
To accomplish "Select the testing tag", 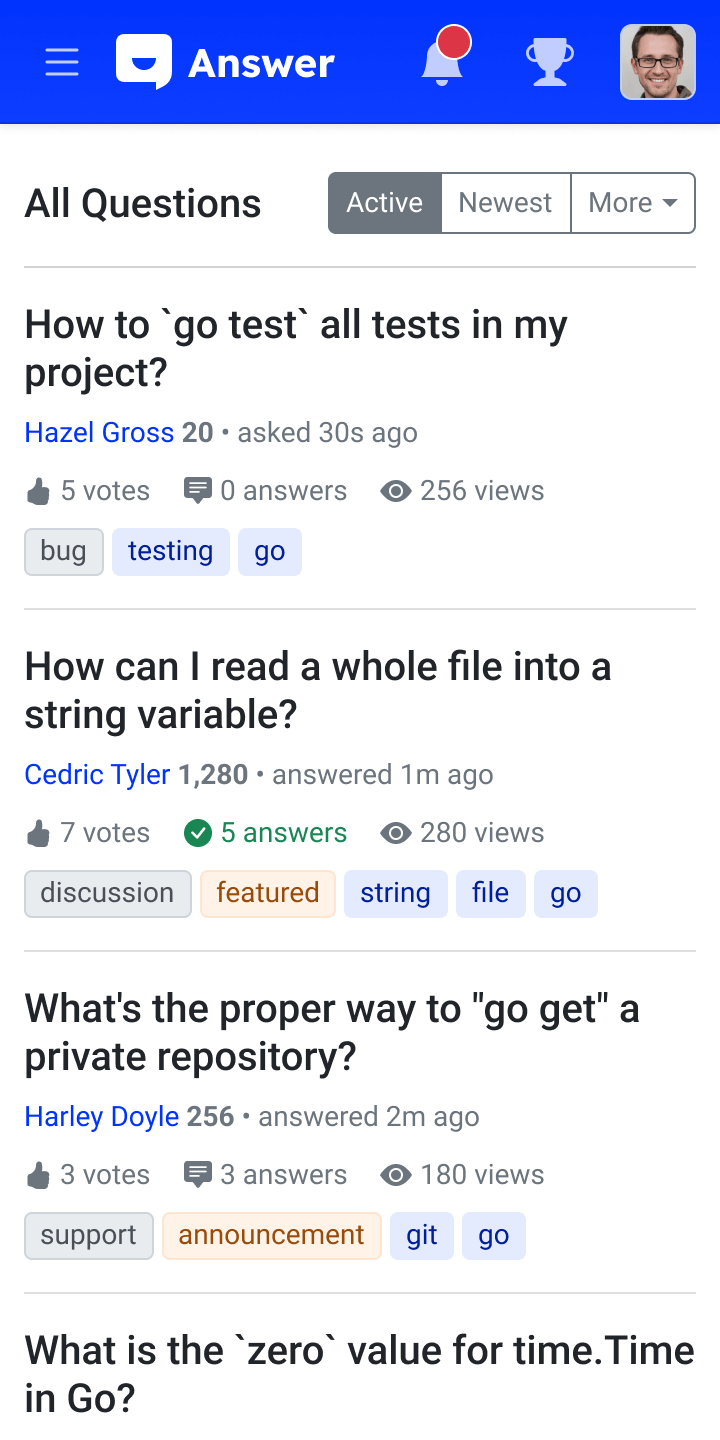I will [x=170, y=551].
